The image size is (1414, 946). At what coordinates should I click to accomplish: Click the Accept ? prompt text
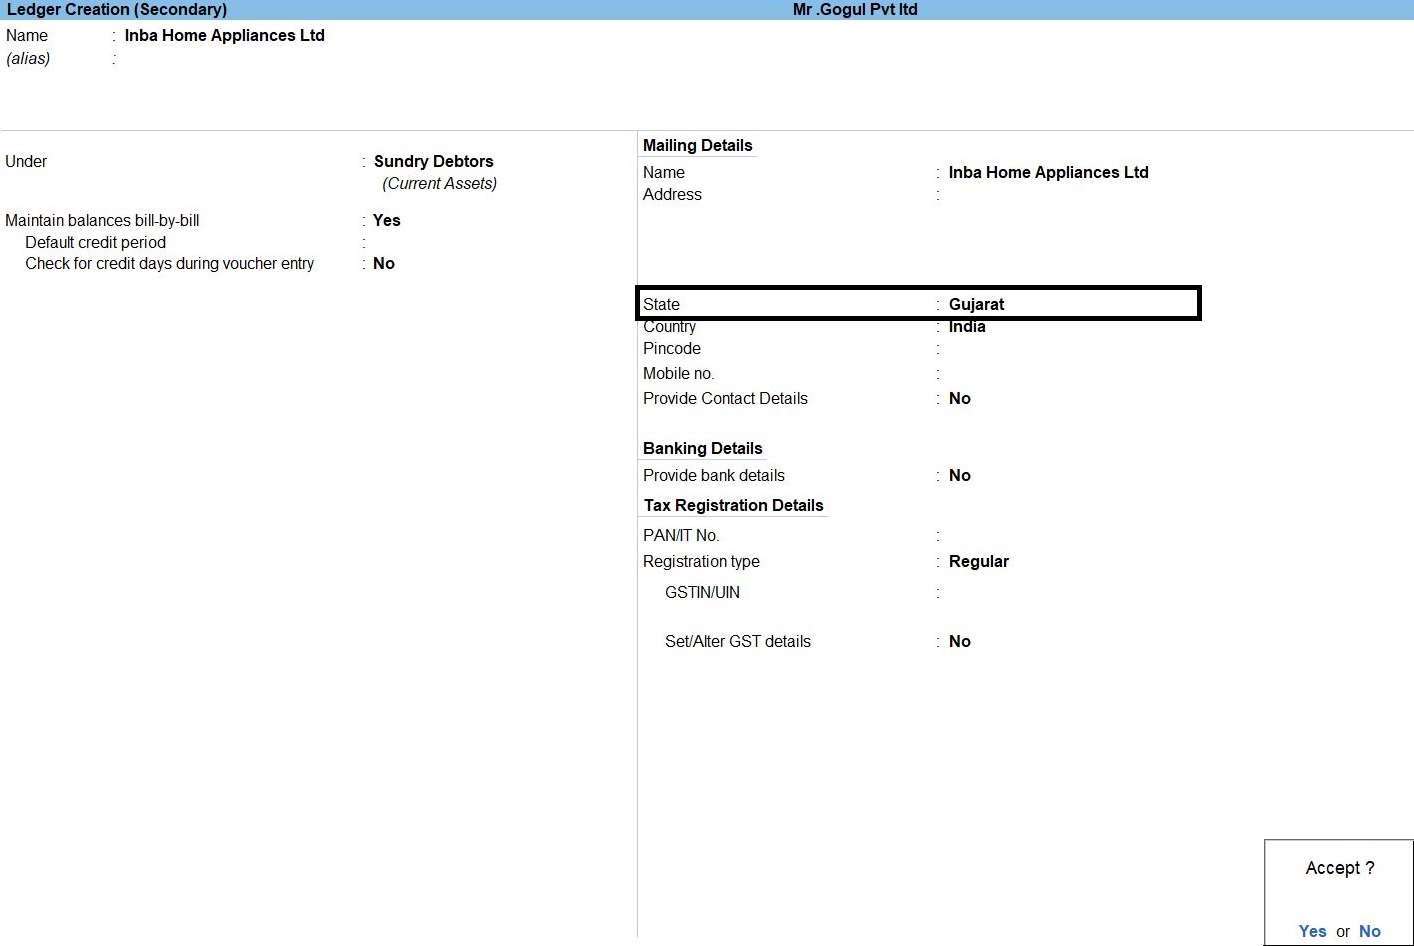1339,868
